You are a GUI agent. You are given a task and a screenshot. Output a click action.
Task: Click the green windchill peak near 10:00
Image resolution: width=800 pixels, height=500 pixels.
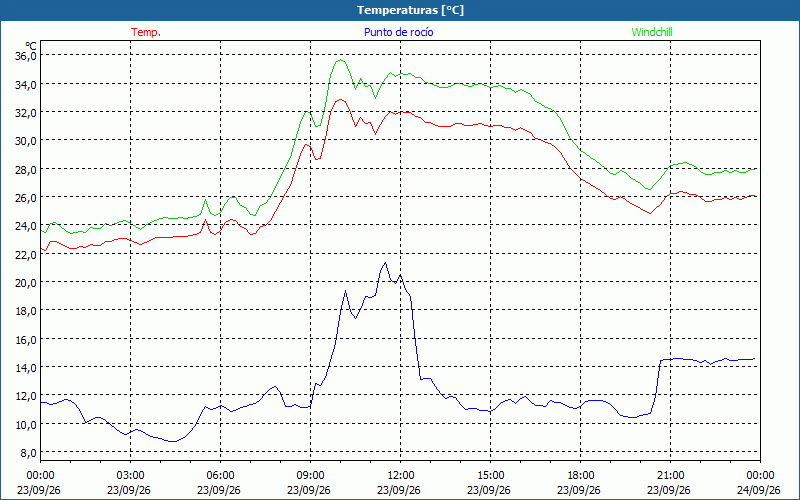coord(340,60)
